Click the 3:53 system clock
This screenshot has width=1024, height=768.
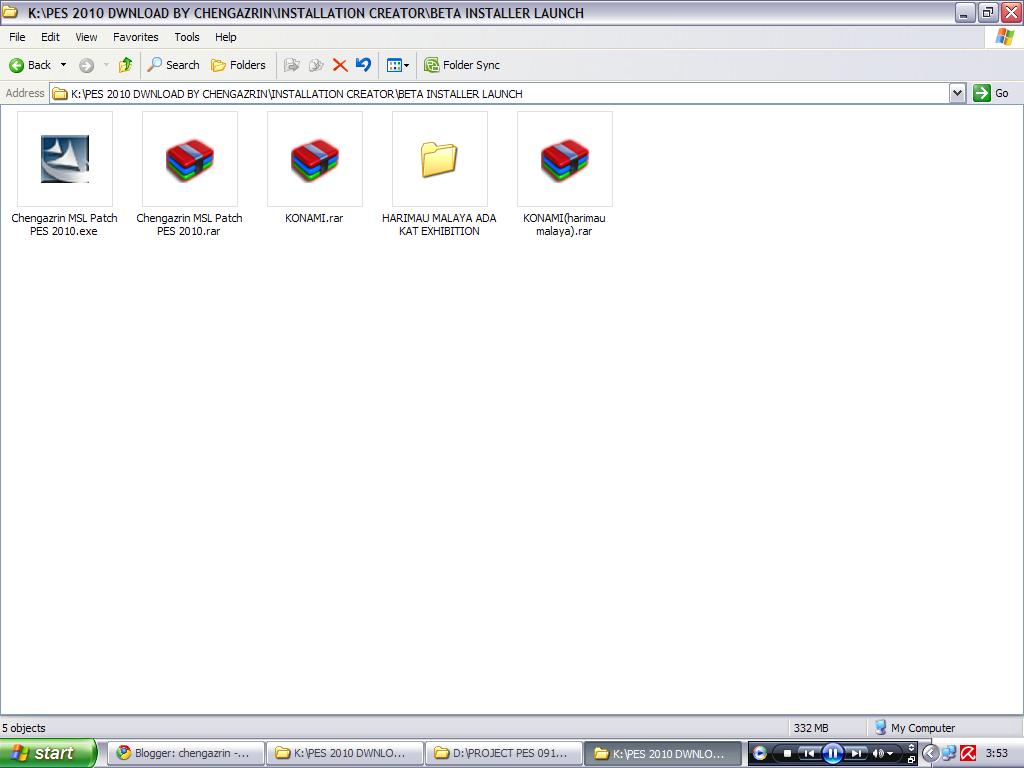(x=997, y=753)
